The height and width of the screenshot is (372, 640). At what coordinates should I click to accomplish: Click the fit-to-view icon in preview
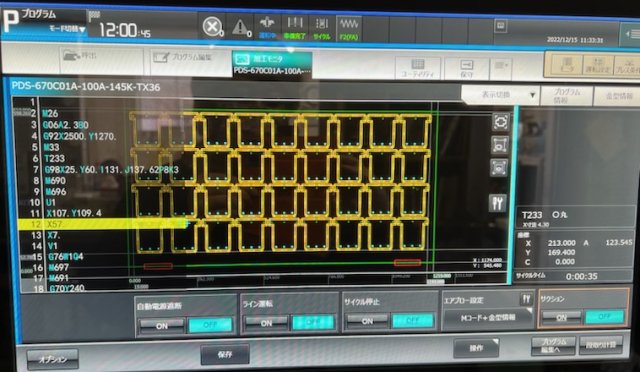(500, 122)
